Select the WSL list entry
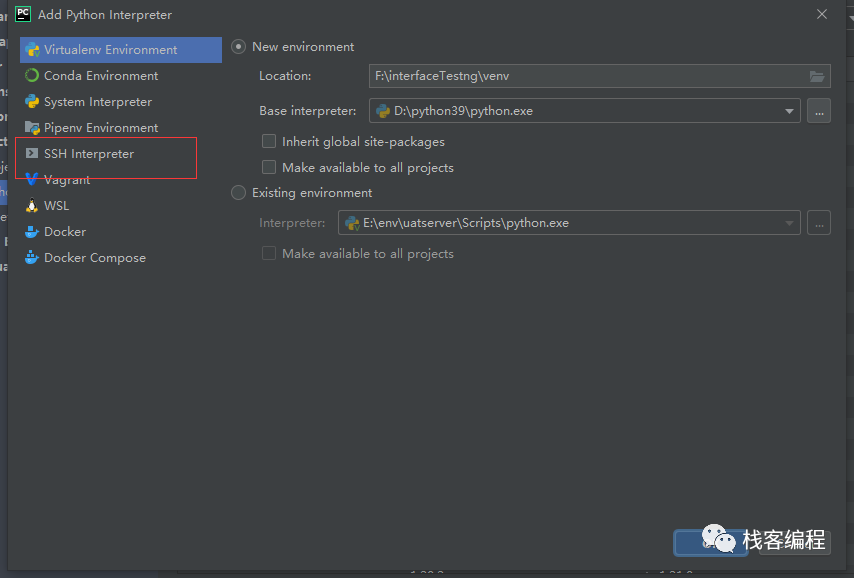 pos(120,206)
